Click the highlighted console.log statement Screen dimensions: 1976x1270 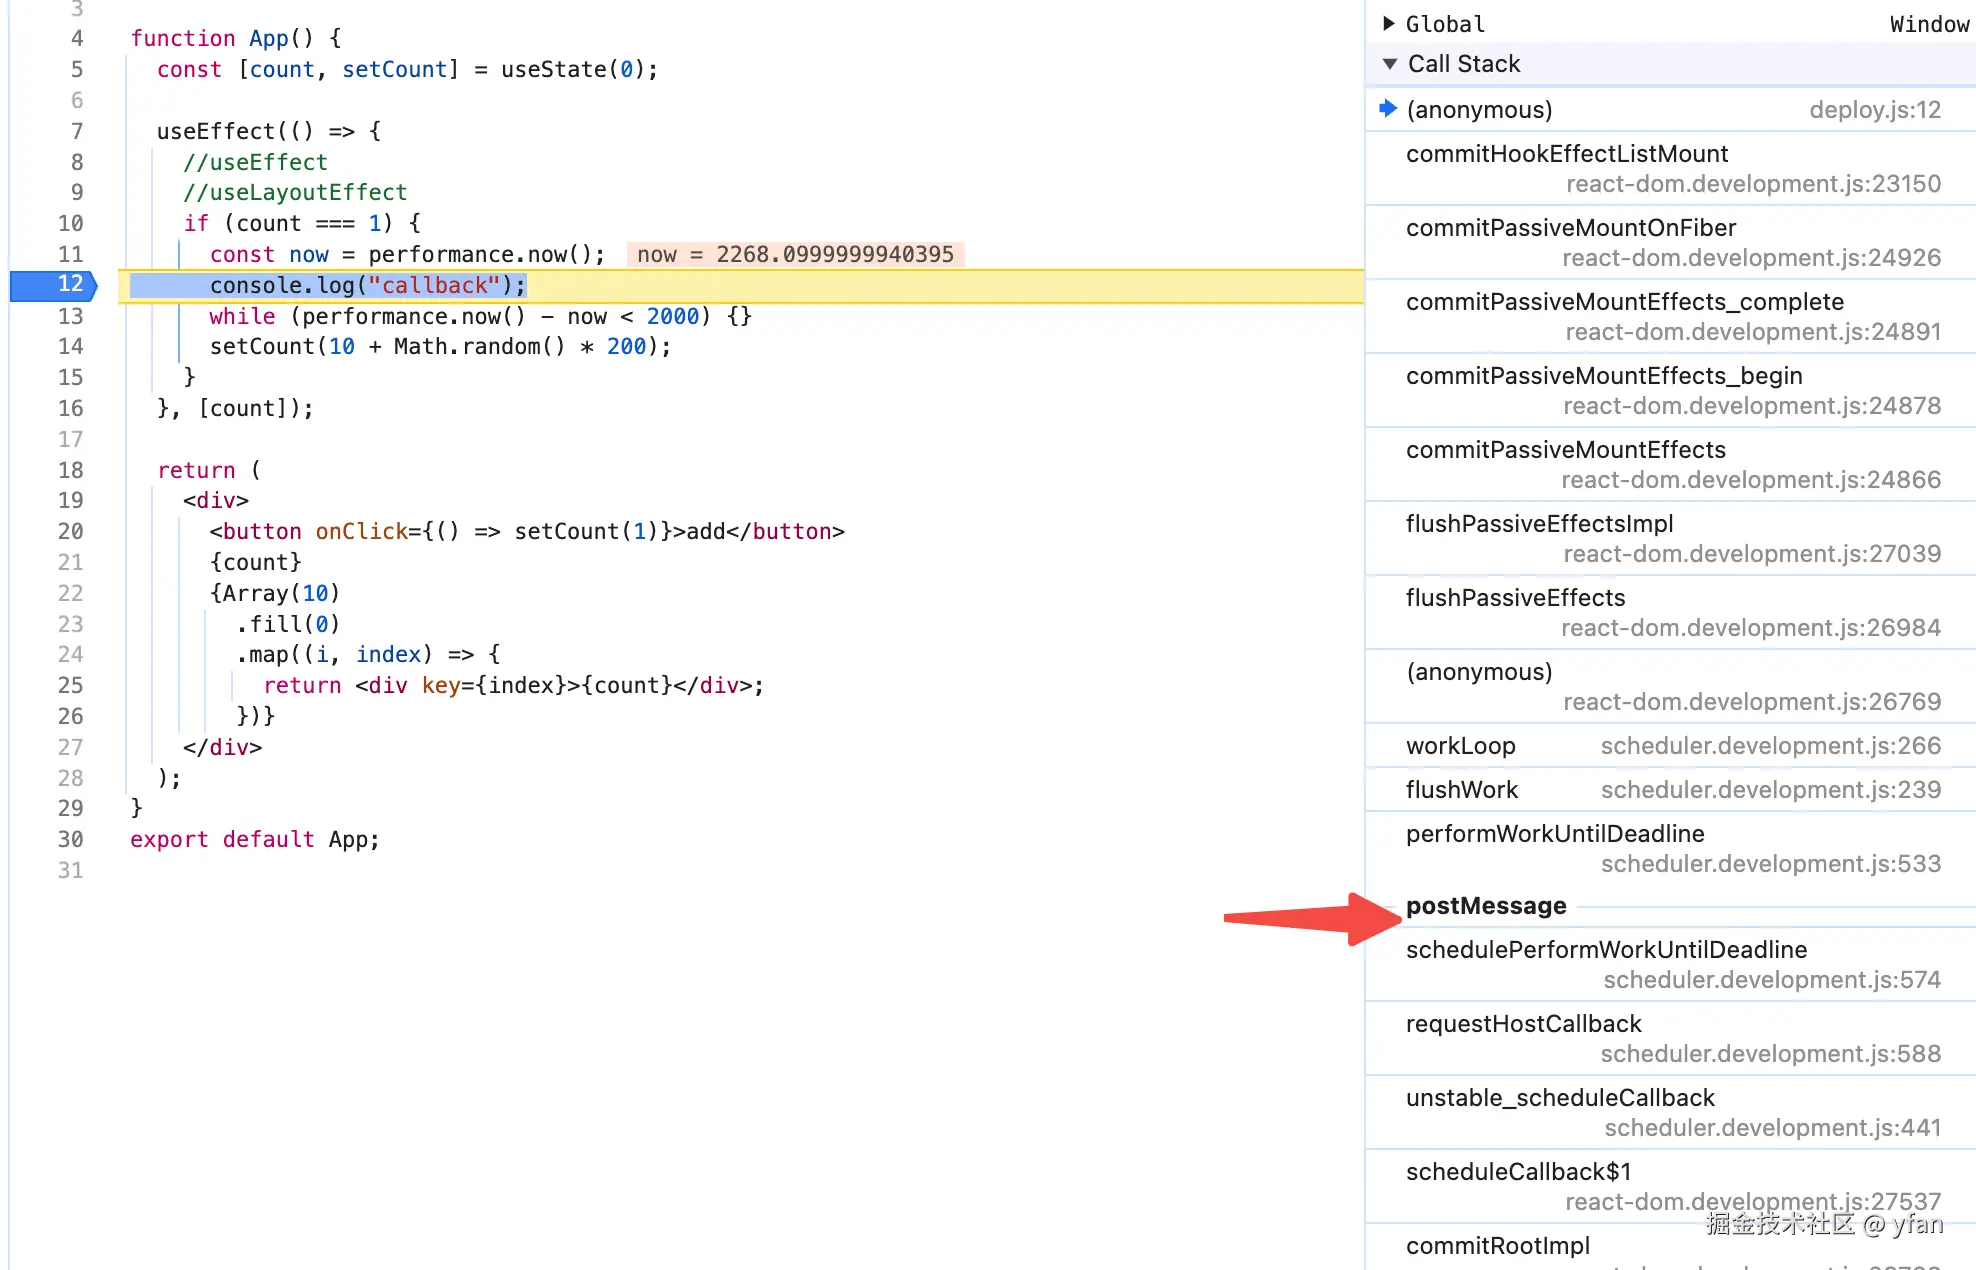click(x=367, y=286)
